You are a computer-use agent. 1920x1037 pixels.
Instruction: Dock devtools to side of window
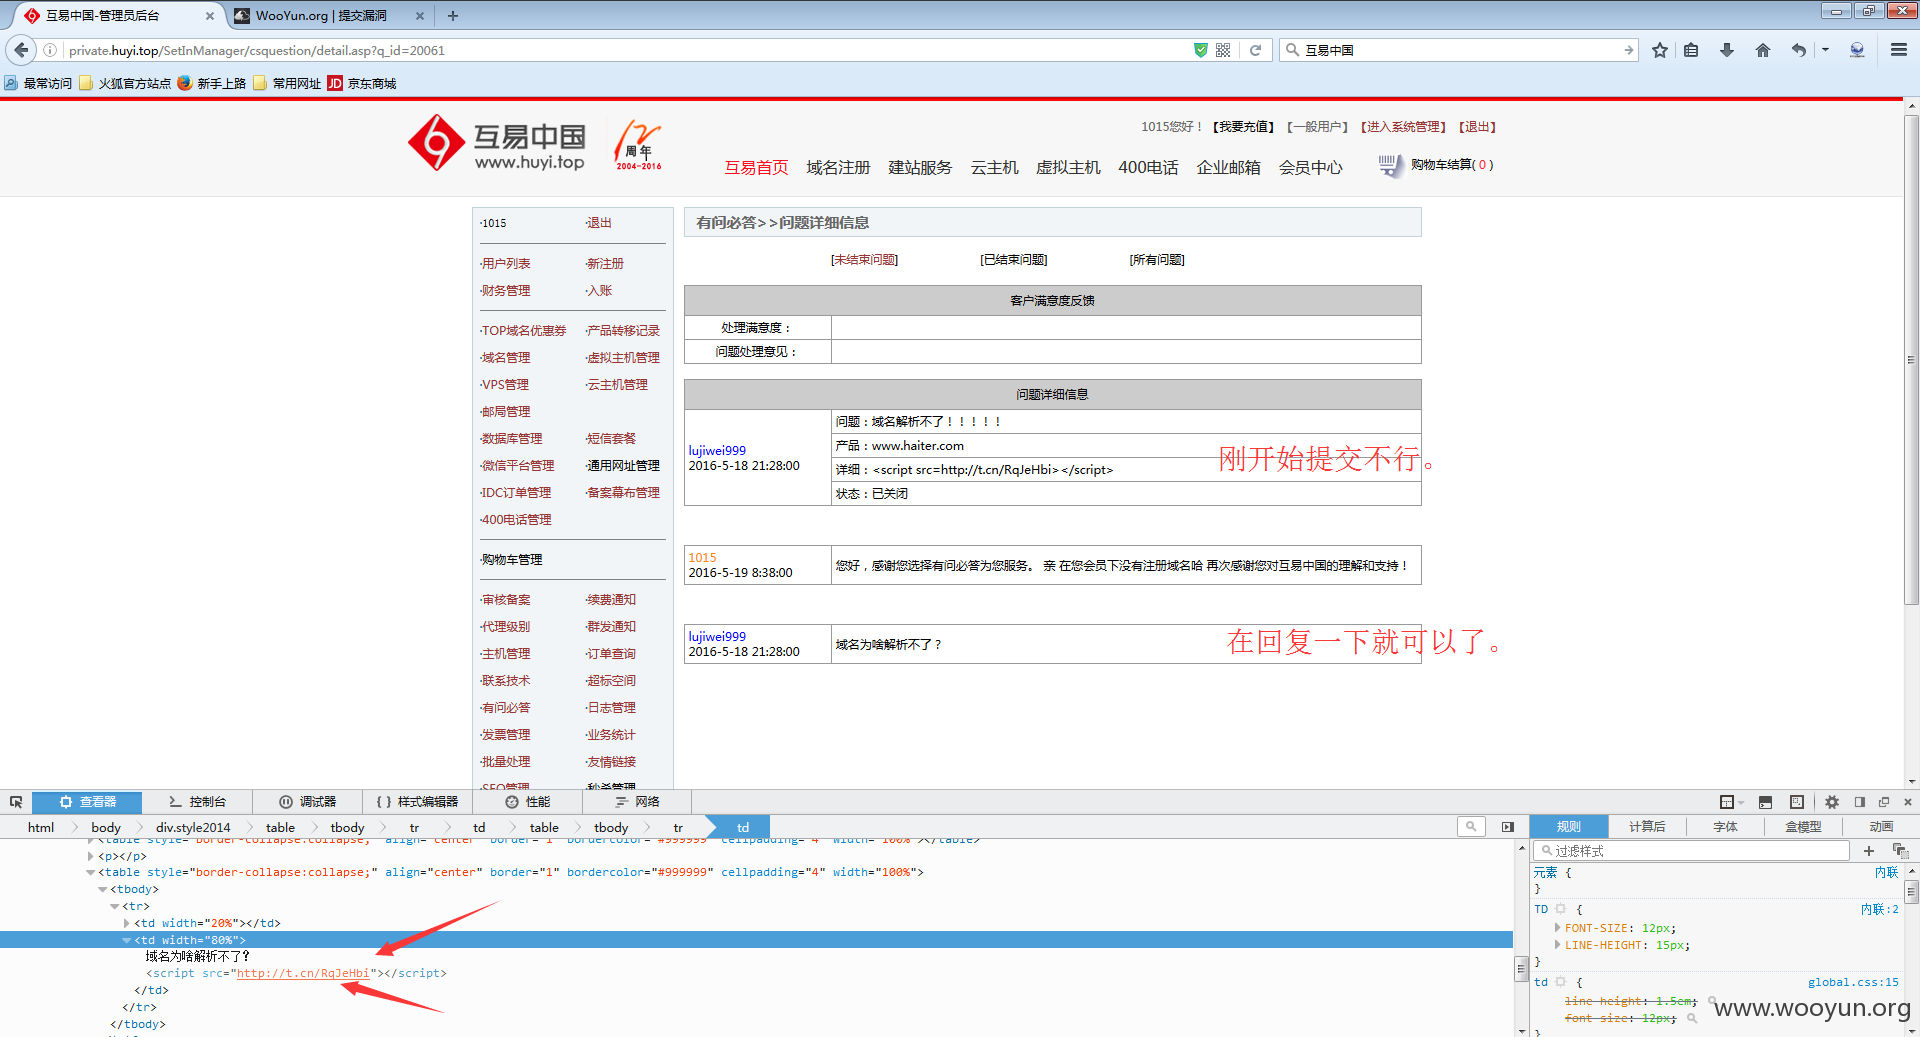pos(1860,802)
